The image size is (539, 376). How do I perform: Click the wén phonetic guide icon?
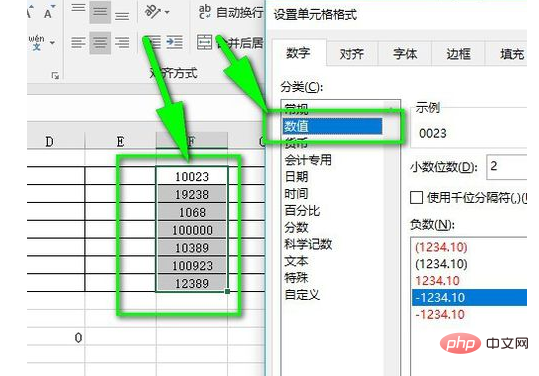pyautogui.click(x=36, y=43)
